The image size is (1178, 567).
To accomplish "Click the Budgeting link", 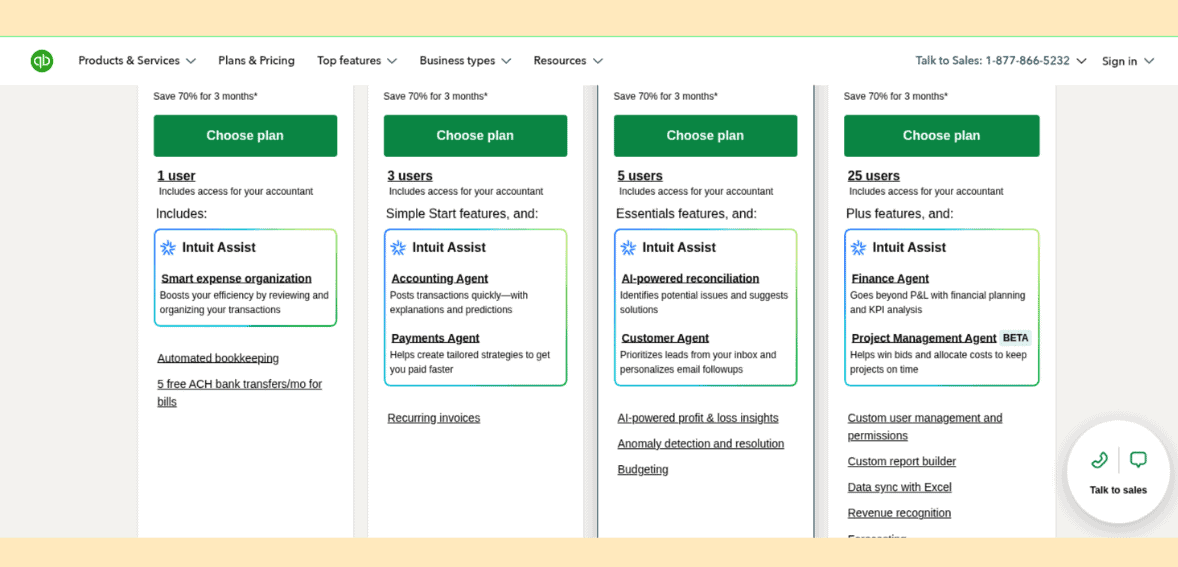I will click(642, 469).
